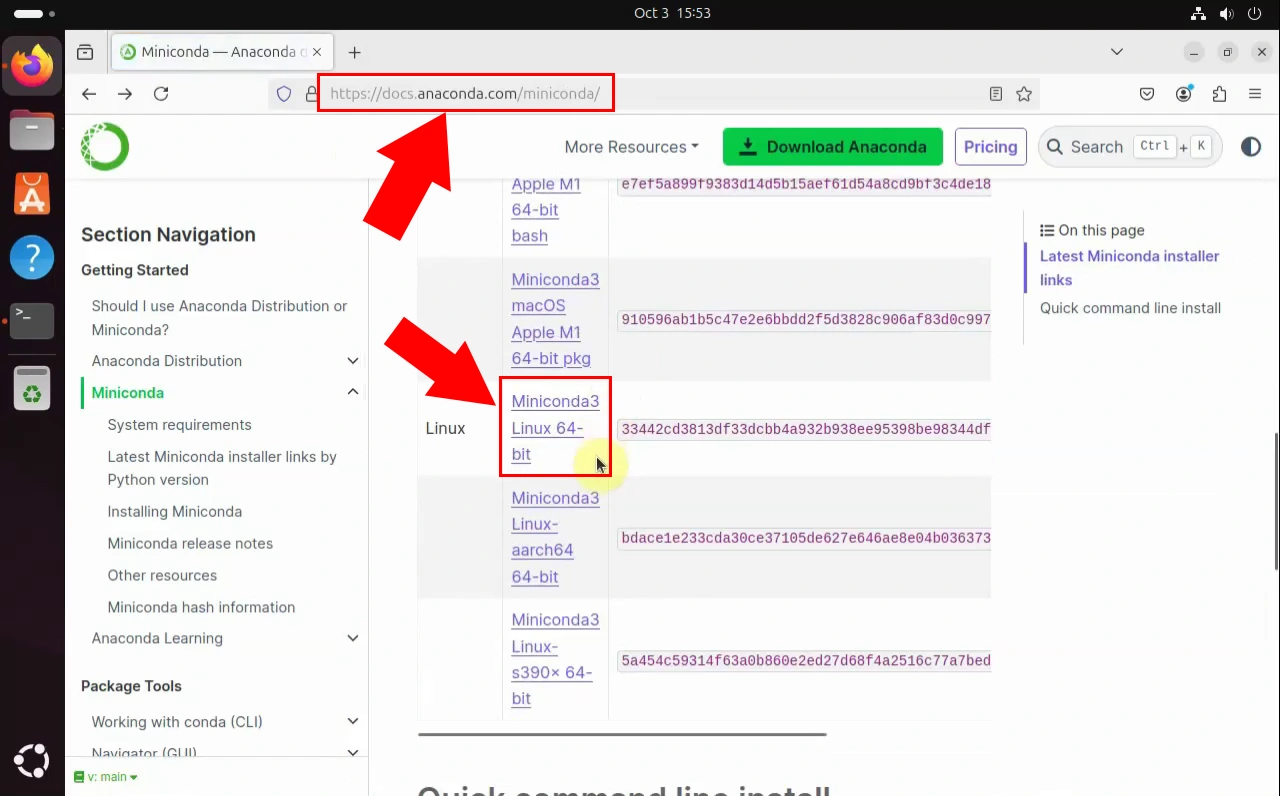Launch Ubuntu Software from the dock
The height and width of the screenshot is (796, 1280).
tap(32, 194)
